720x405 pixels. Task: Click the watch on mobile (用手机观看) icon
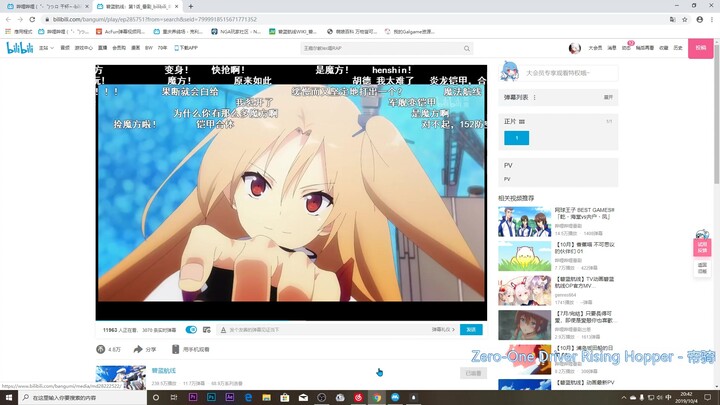175,349
